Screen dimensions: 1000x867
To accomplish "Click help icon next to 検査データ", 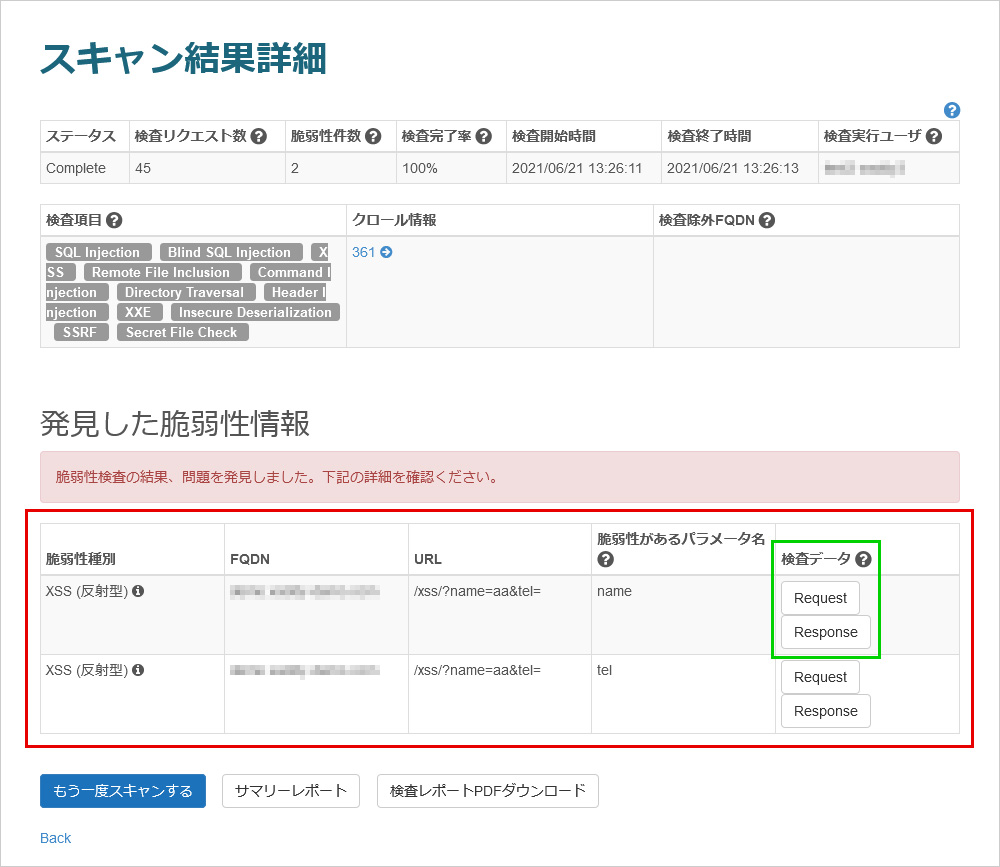I will 863,559.
